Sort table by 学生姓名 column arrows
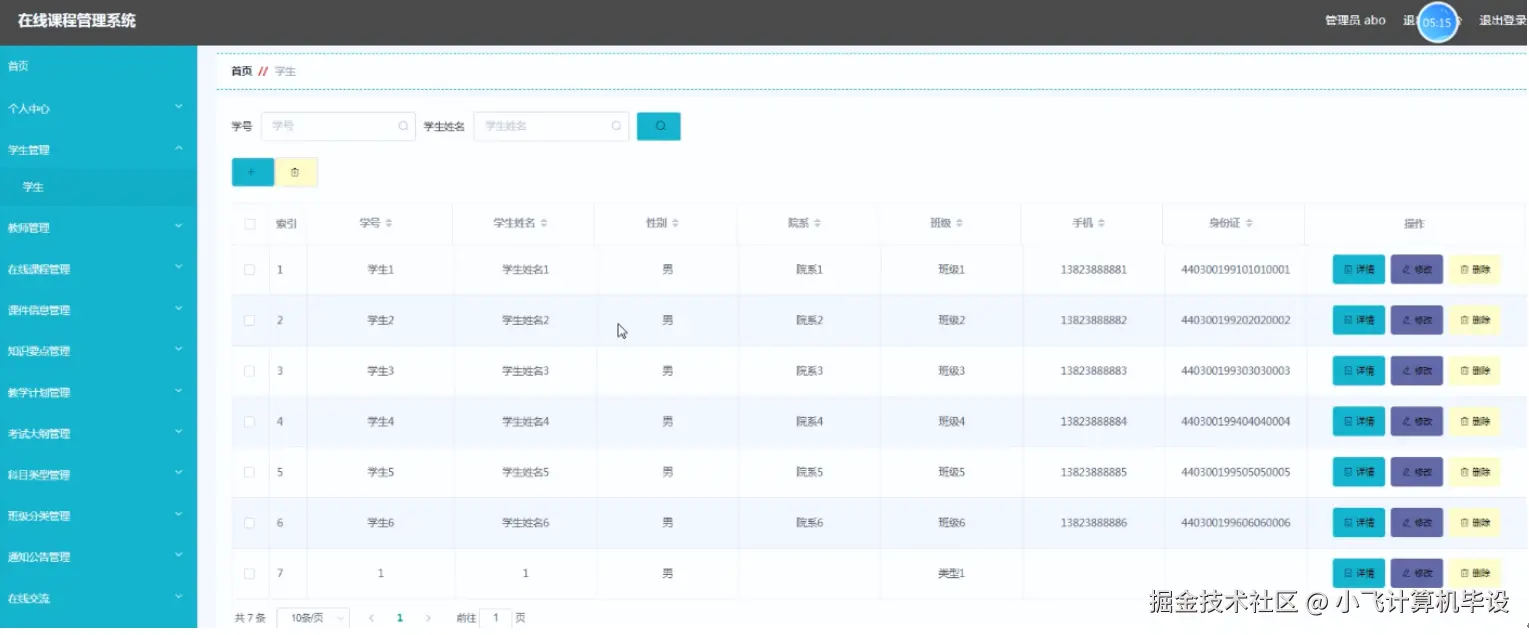The height and width of the screenshot is (635, 1529). pos(544,223)
